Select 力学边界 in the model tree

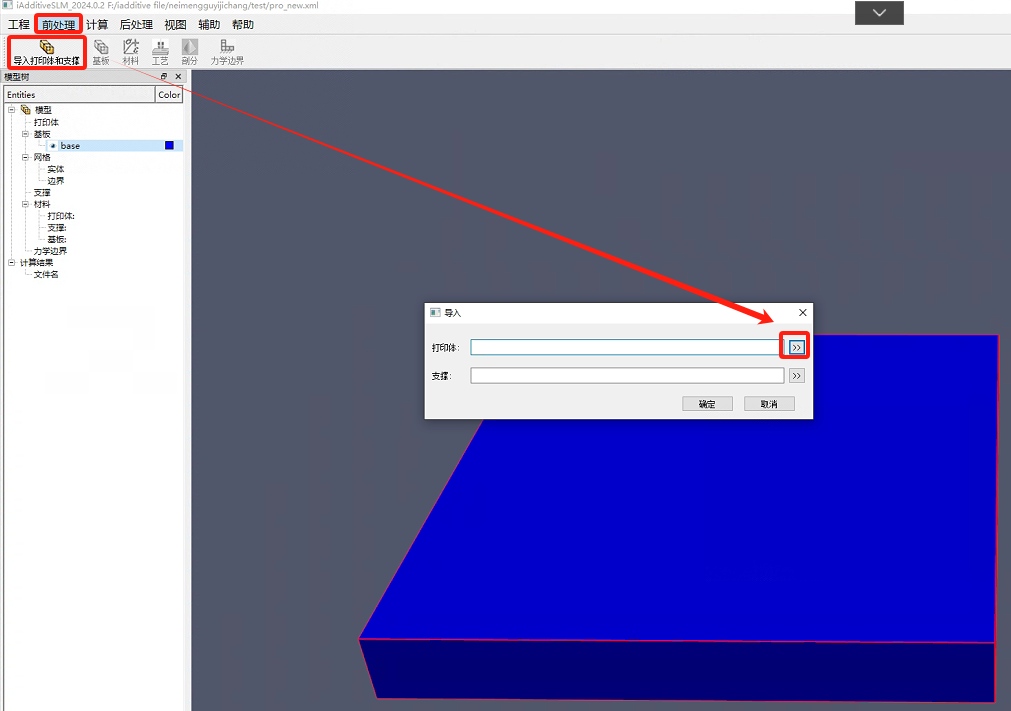point(50,251)
